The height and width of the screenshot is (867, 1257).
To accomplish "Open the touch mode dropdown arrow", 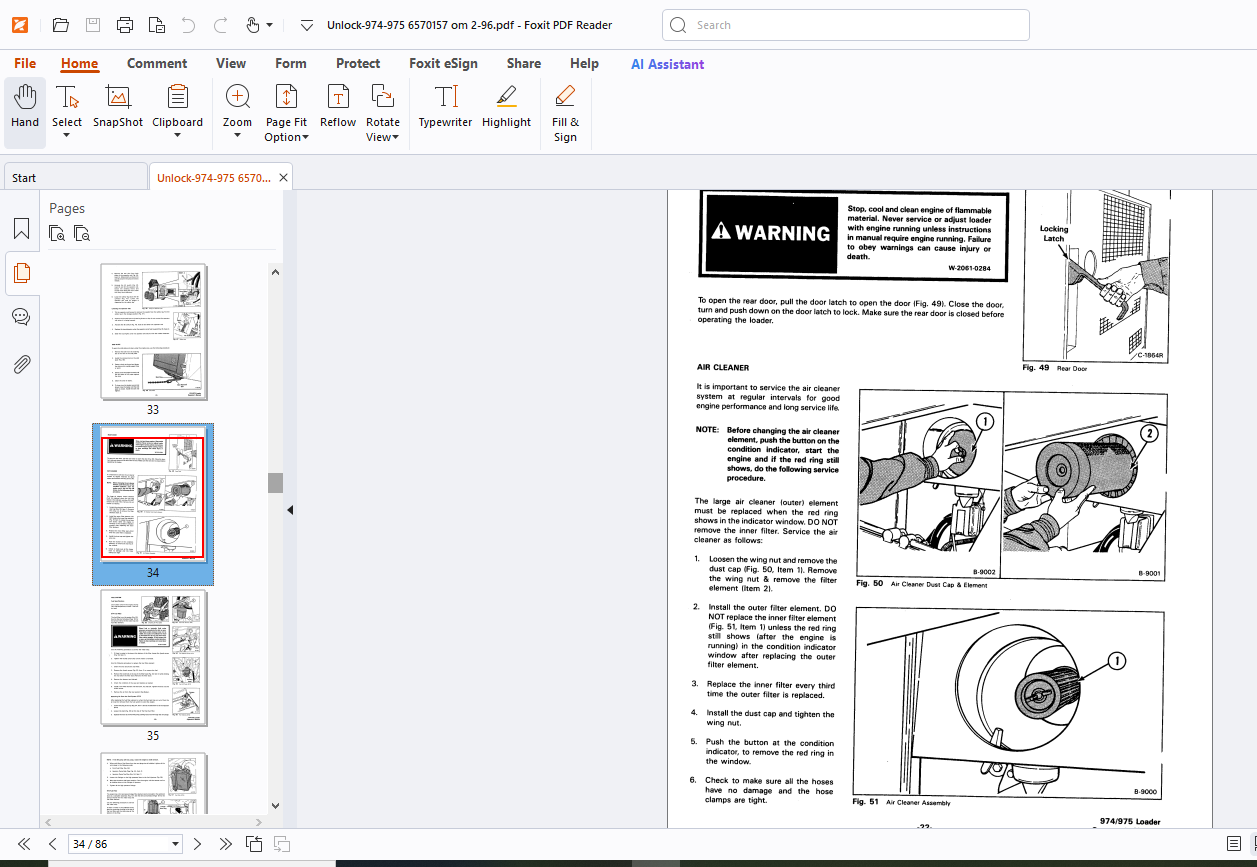I will 270,25.
